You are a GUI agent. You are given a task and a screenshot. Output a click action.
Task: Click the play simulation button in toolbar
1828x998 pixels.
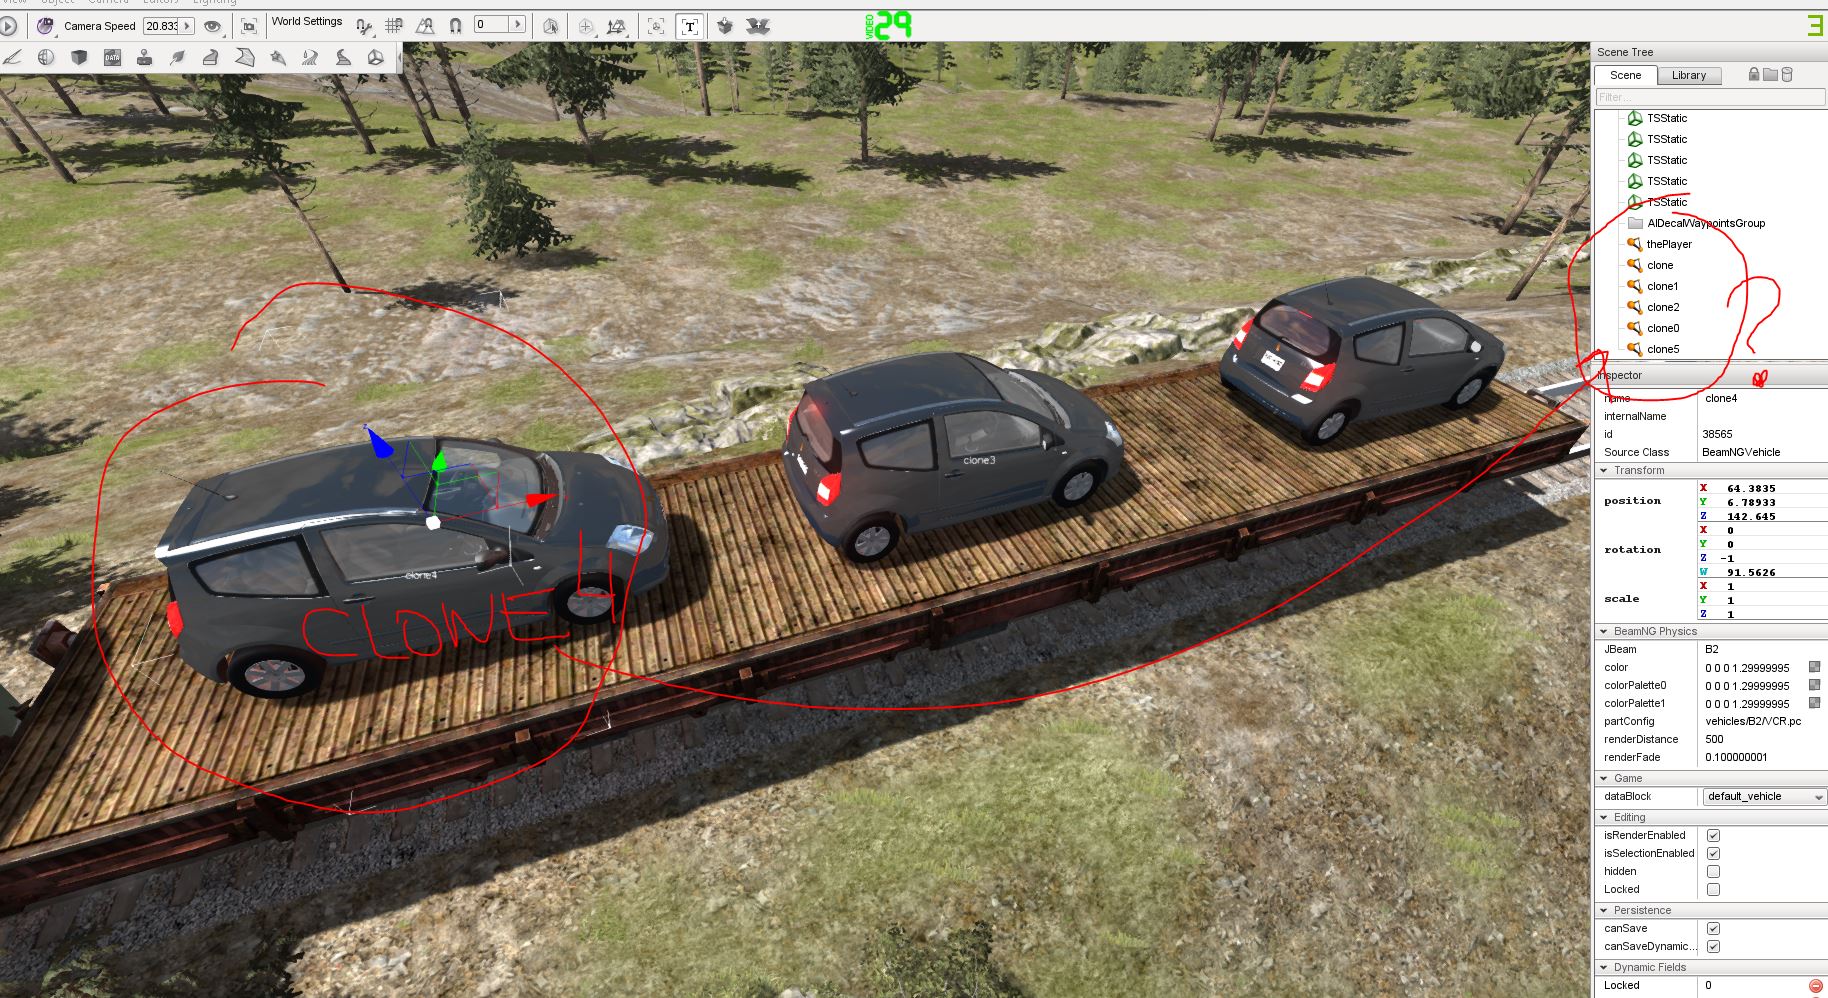pyautogui.click(x=8, y=26)
